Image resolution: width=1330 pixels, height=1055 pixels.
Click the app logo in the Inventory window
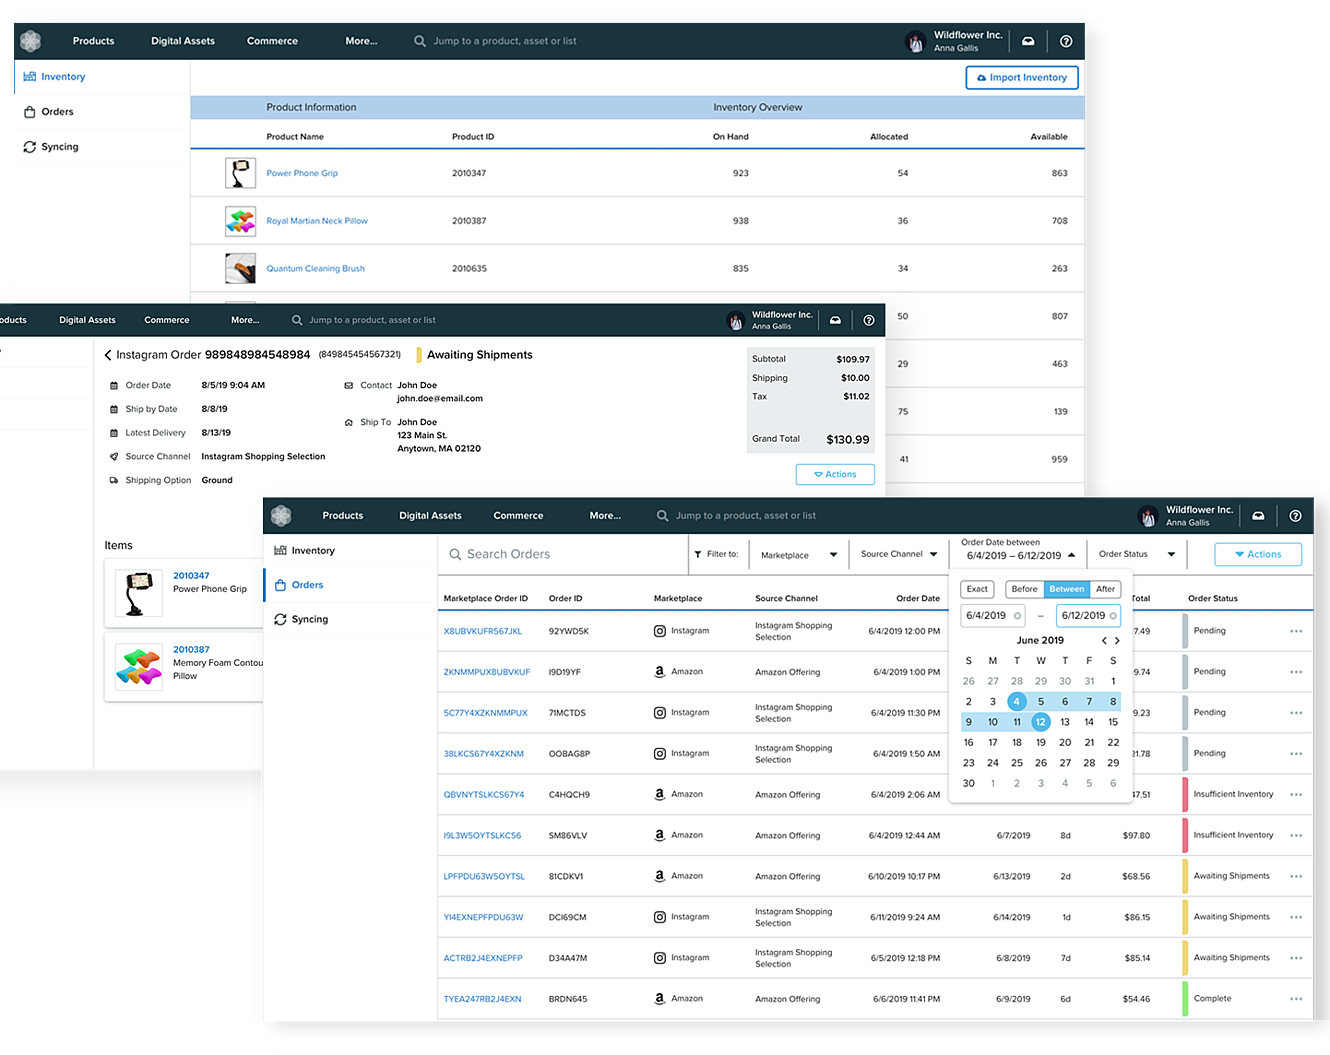tap(31, 41)
